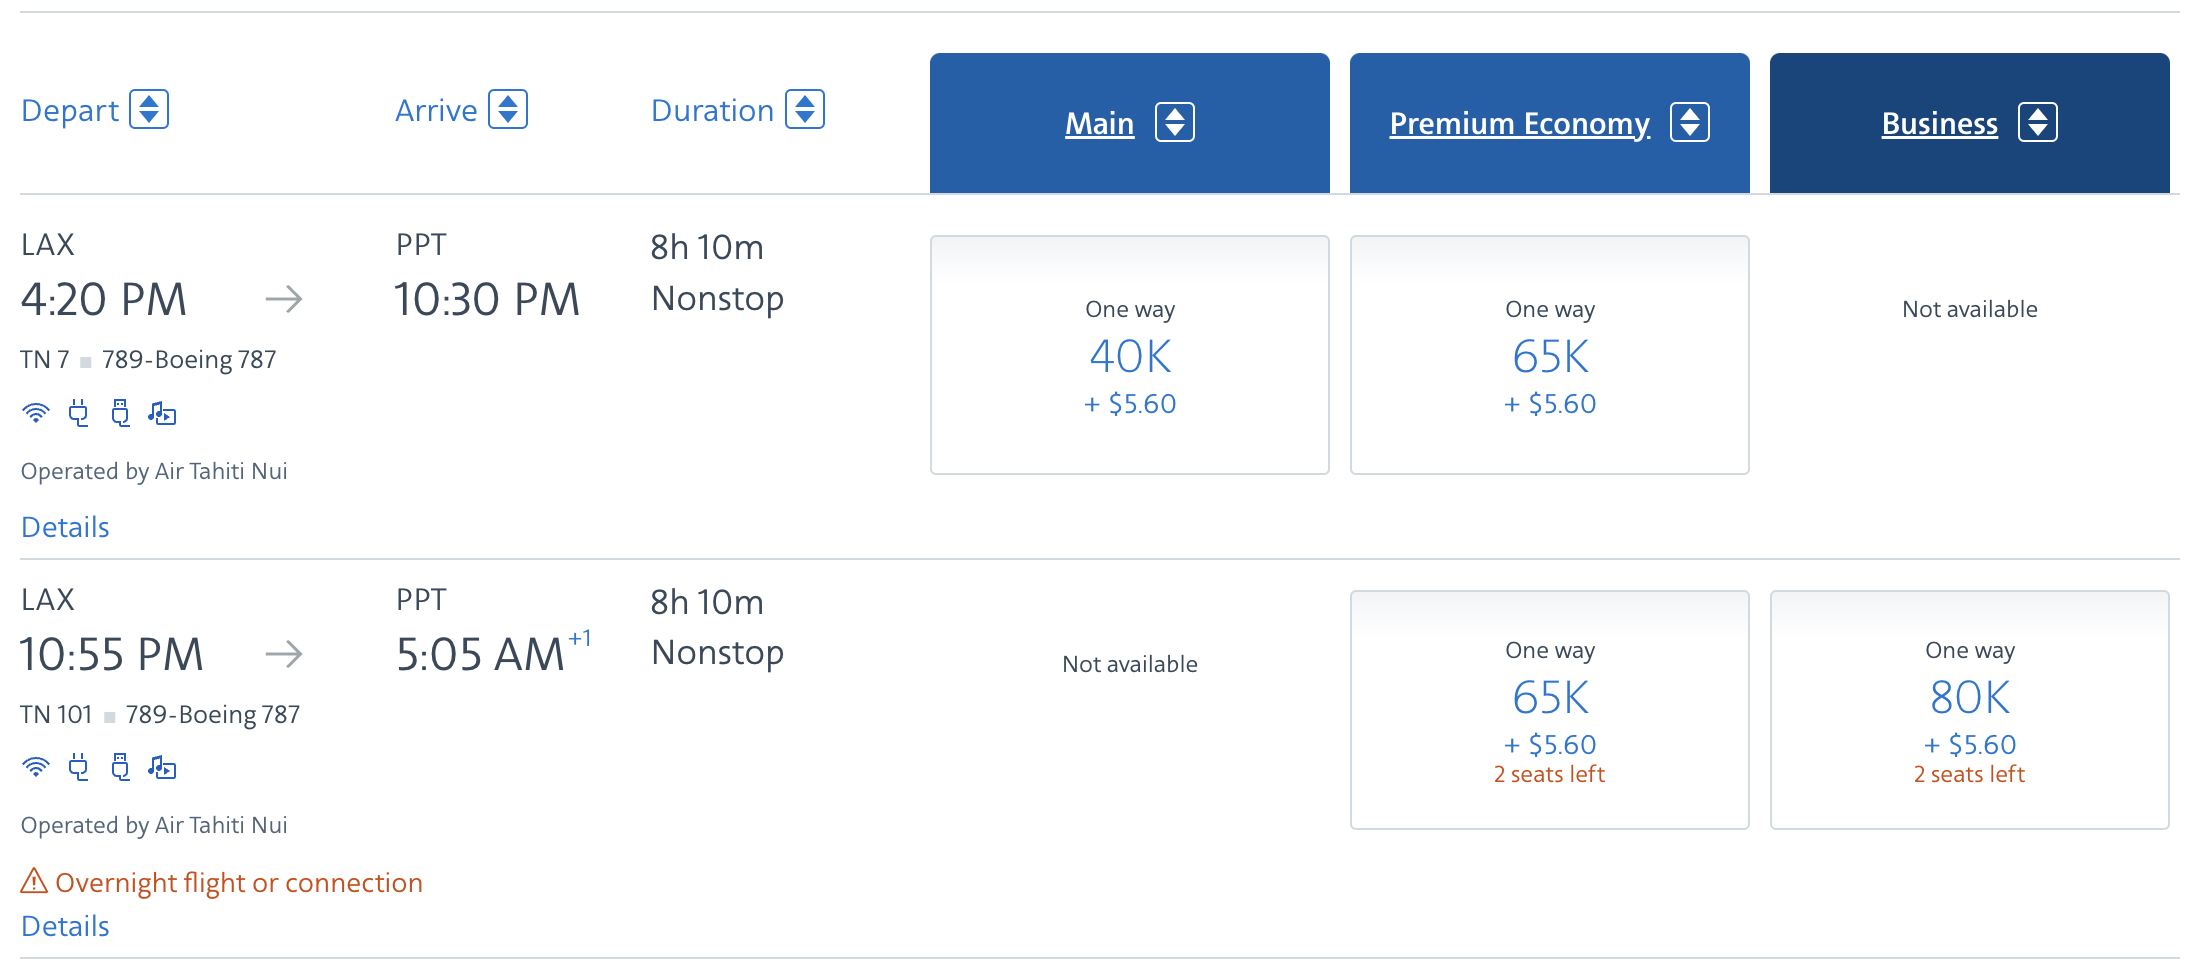This screenshot has height=972, width=2208.
Task: Toggle sort order by Arrive time
Action: click(508, 109)
